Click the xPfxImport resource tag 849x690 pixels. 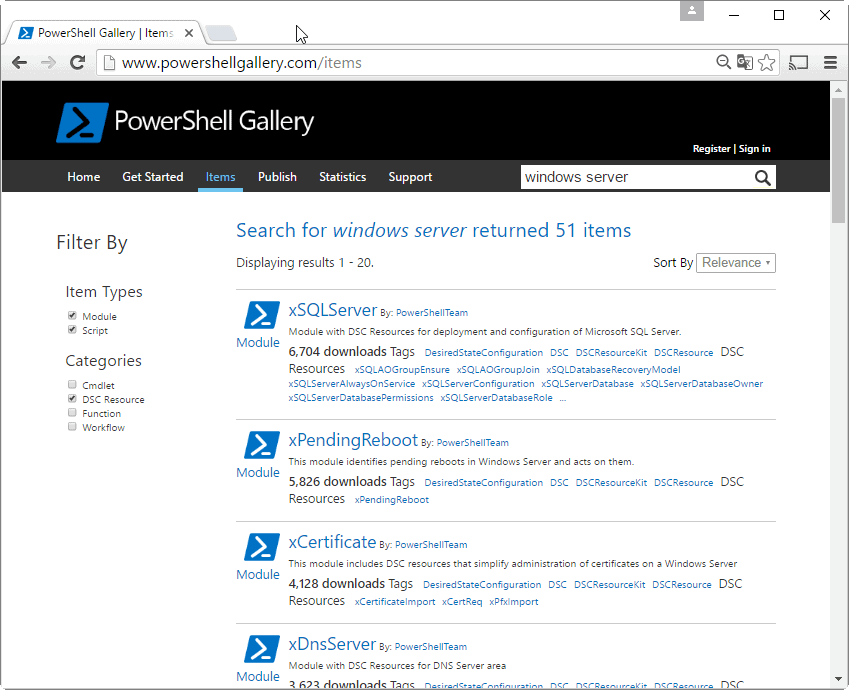513,602
